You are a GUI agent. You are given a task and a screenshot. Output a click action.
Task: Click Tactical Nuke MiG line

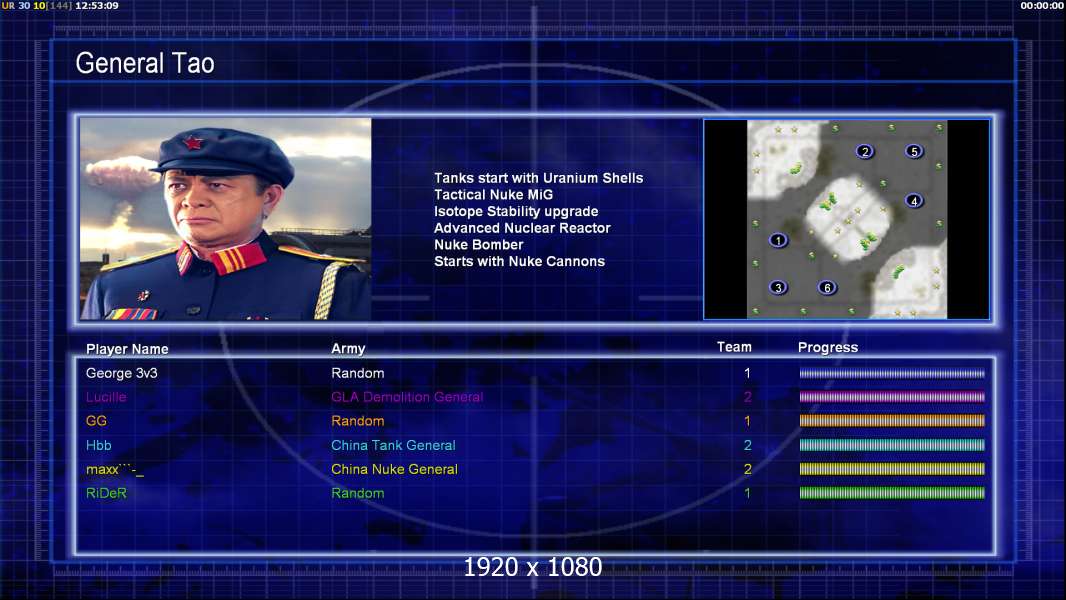494,194
